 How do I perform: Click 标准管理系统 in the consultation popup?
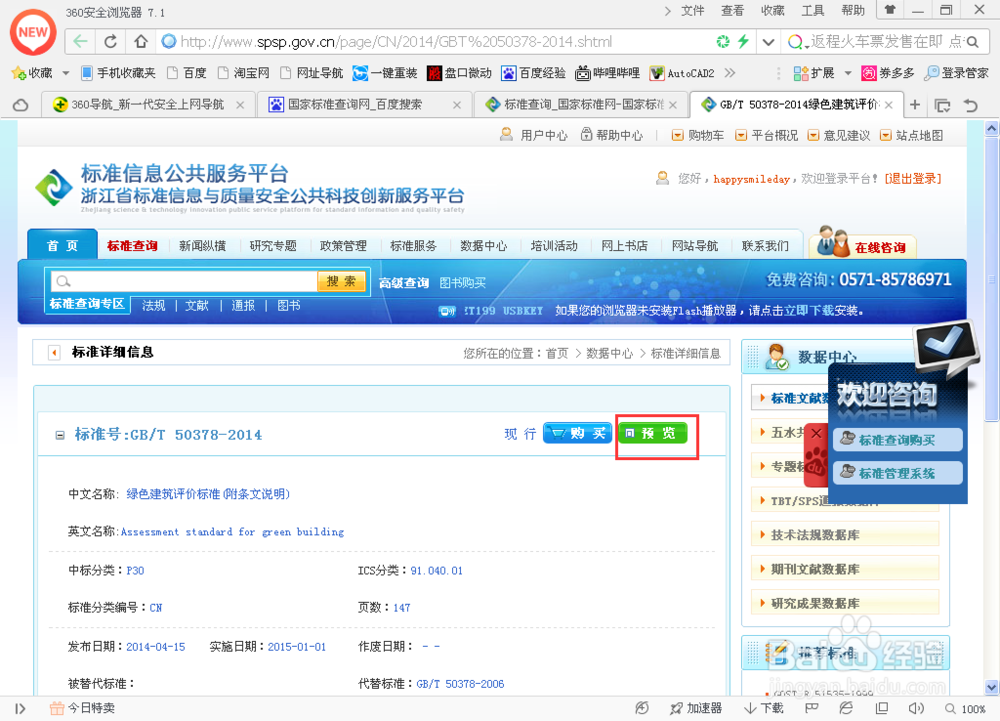(897, 473)
